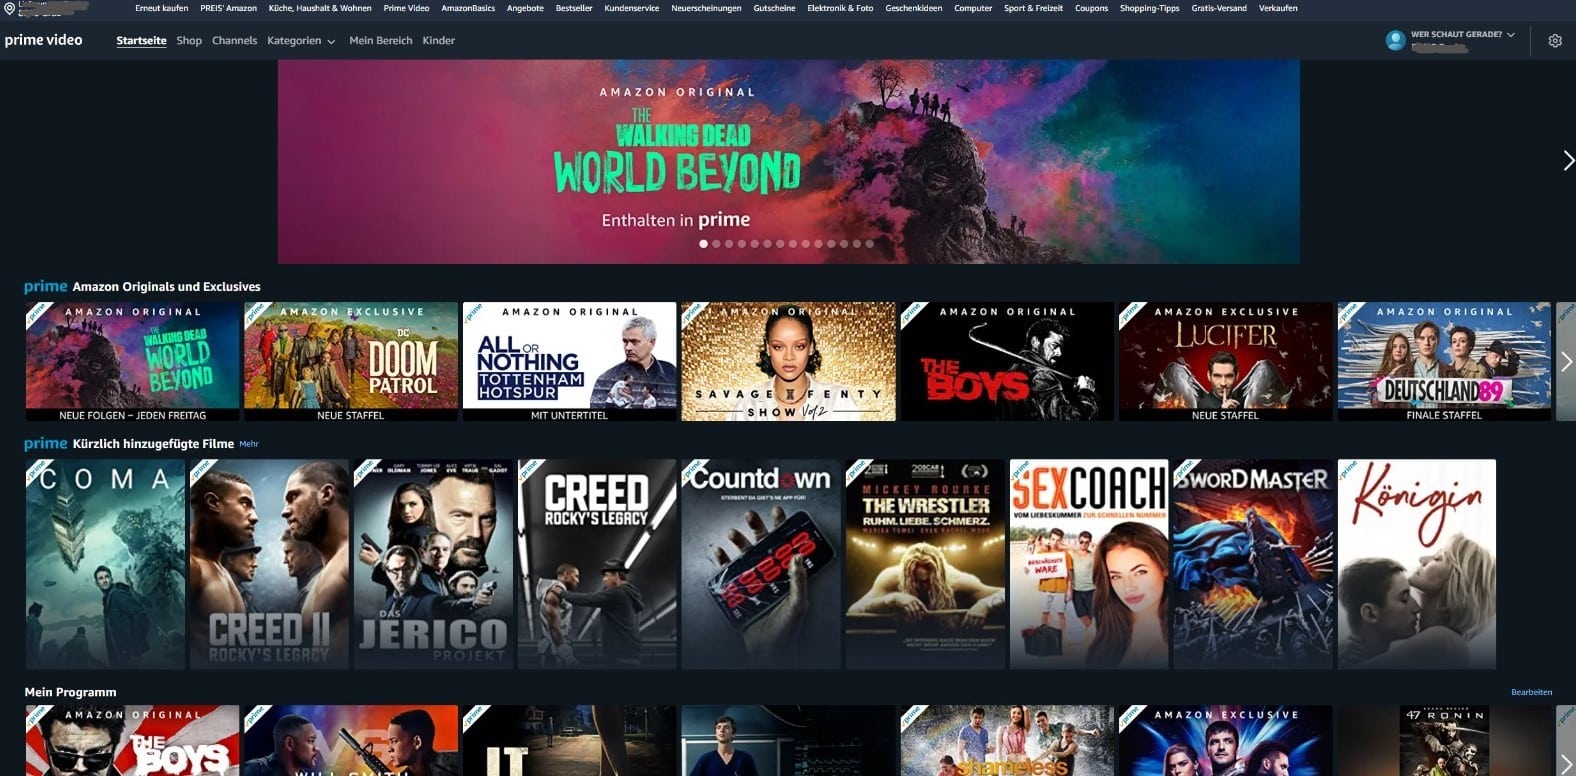Open the Lucifer thumbnail
Image resolution: width=1576 pixels, height=776 pixels.
click(1225, 361)
